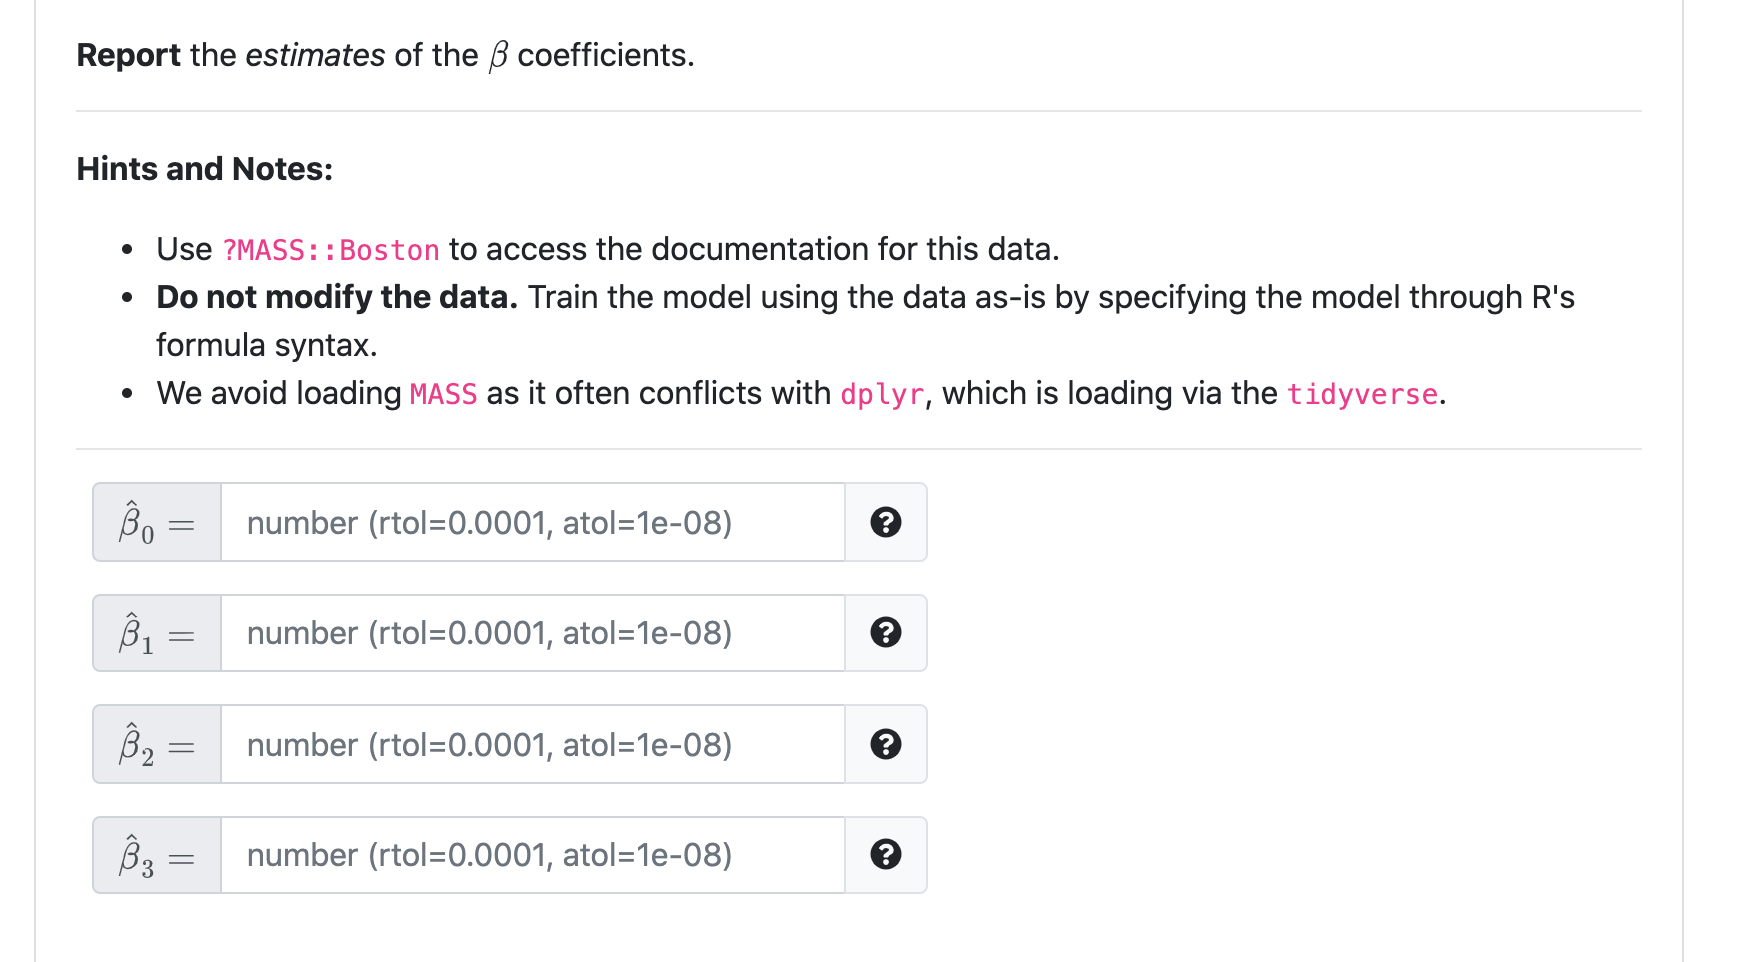Click the pink MASS code in the last bullet
Screen dimensions: 1756x962
[x=443, y=394]
